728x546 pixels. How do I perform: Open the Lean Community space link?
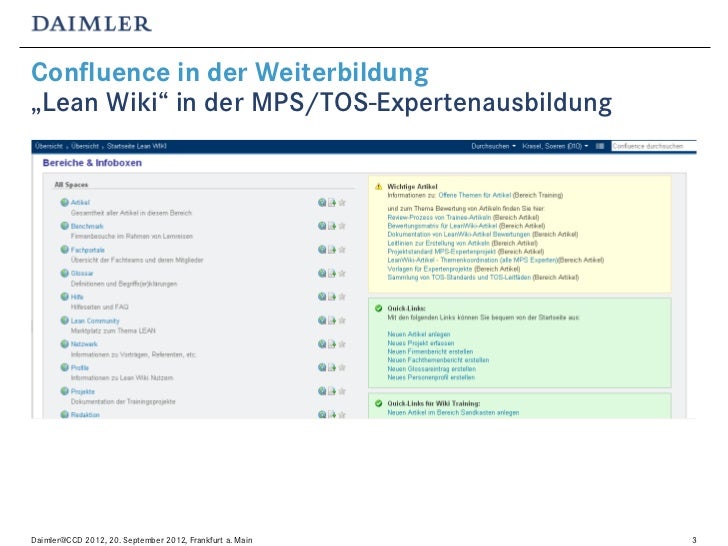[x=95, y=321]
